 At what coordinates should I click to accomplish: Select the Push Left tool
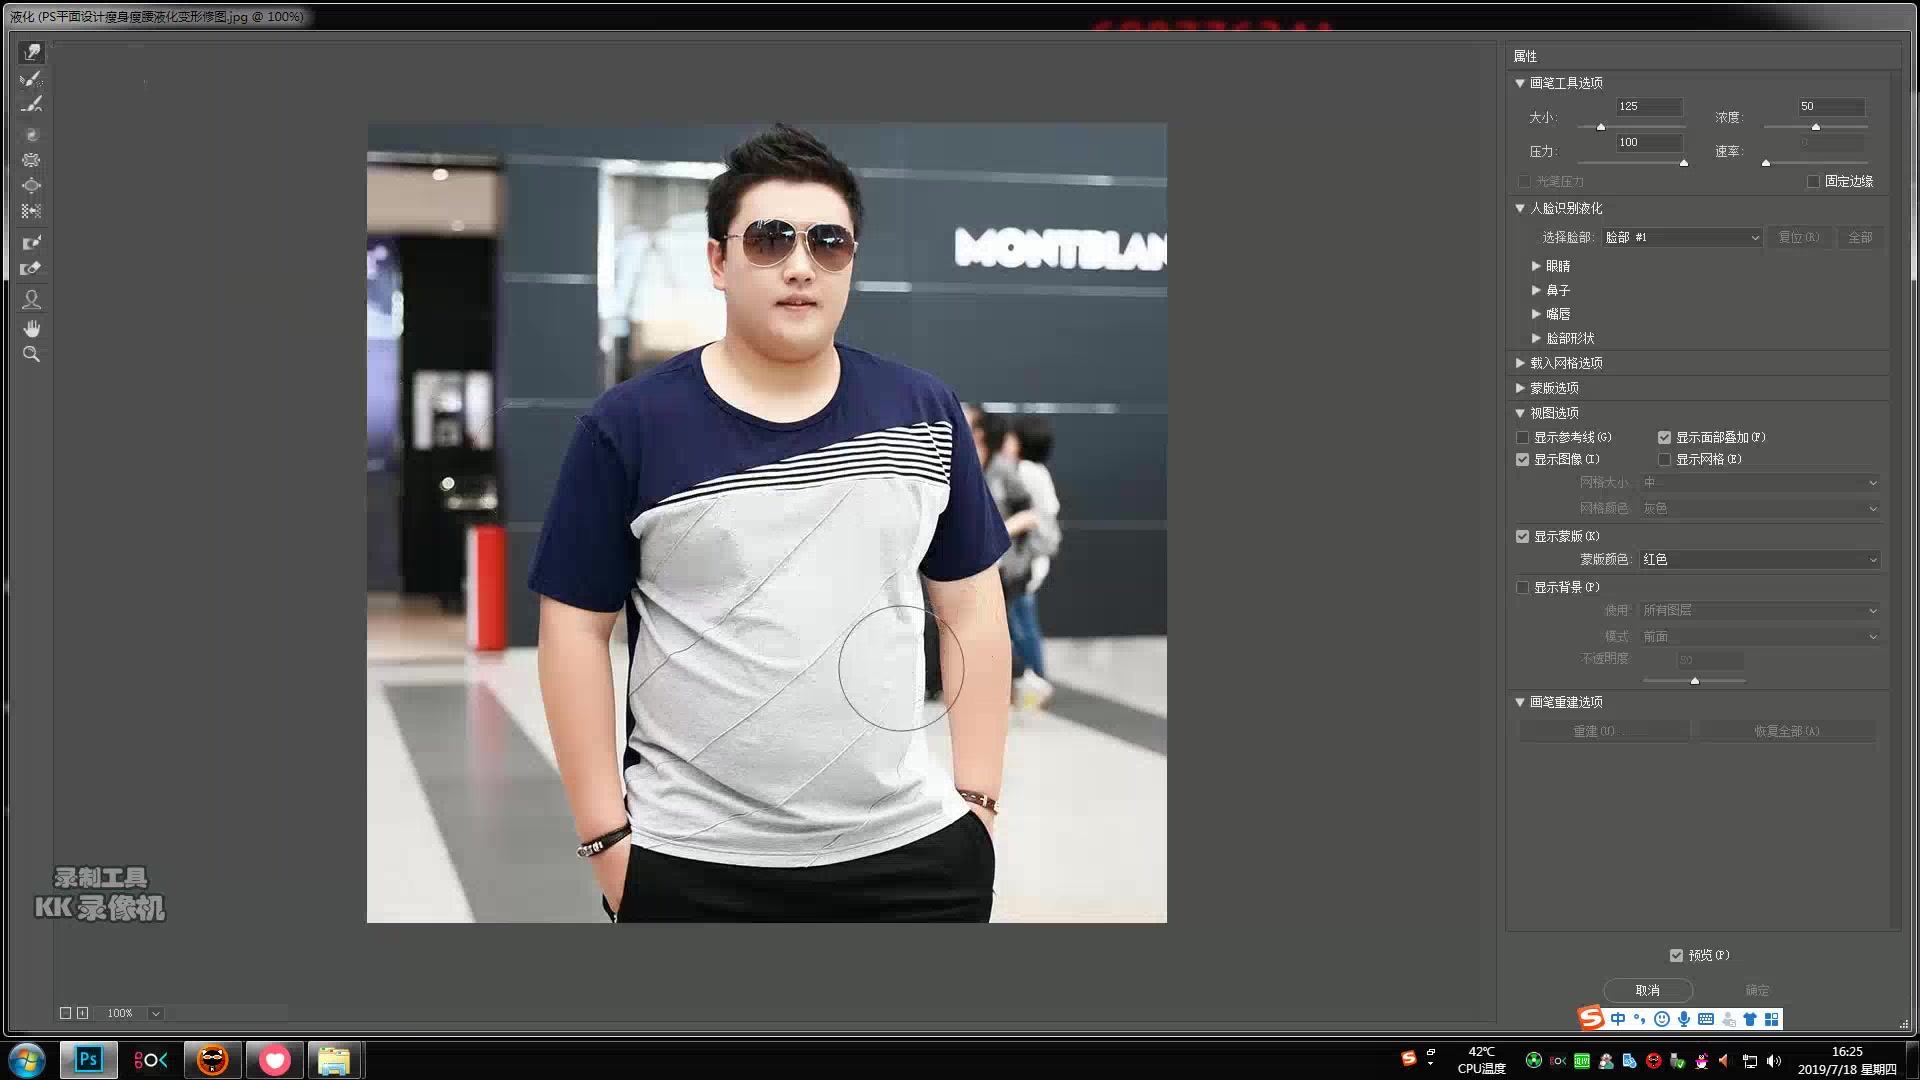coord(31,211)
